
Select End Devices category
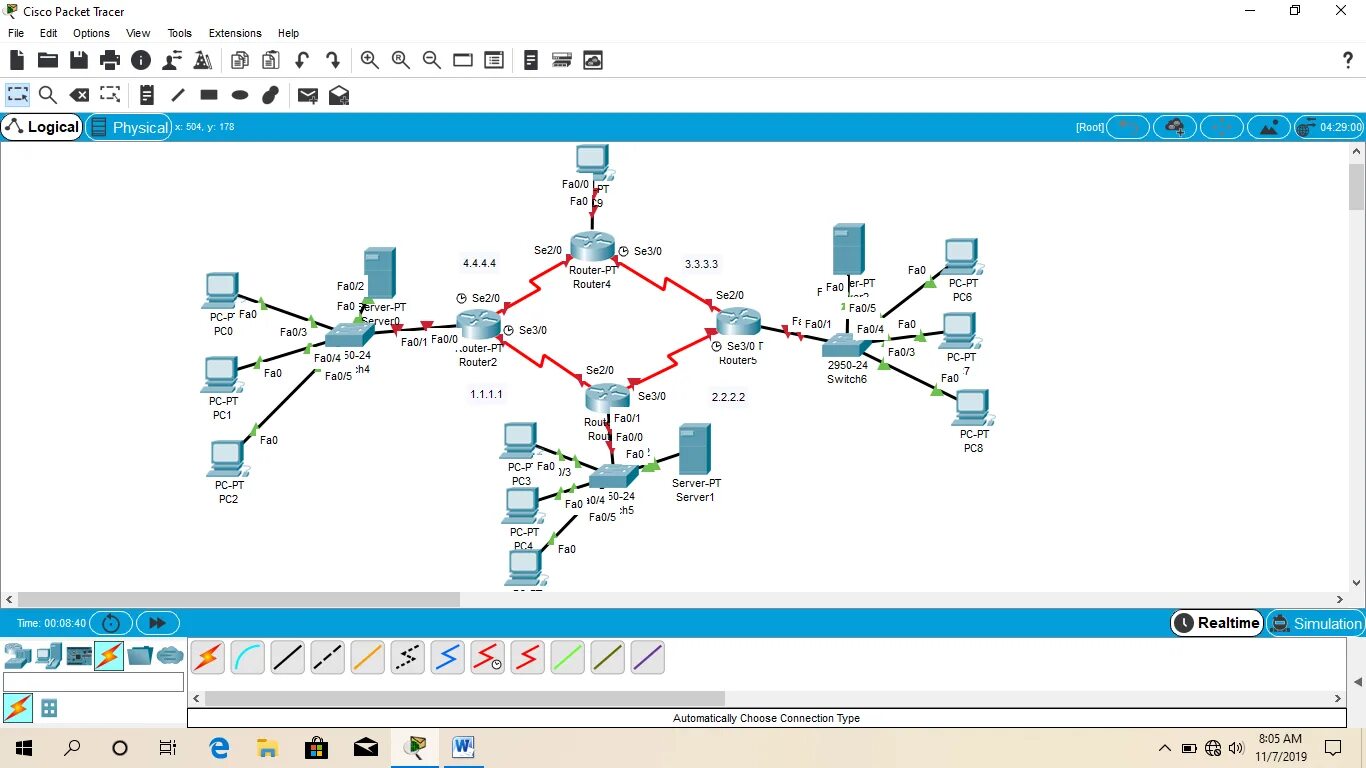pos(47,656)
